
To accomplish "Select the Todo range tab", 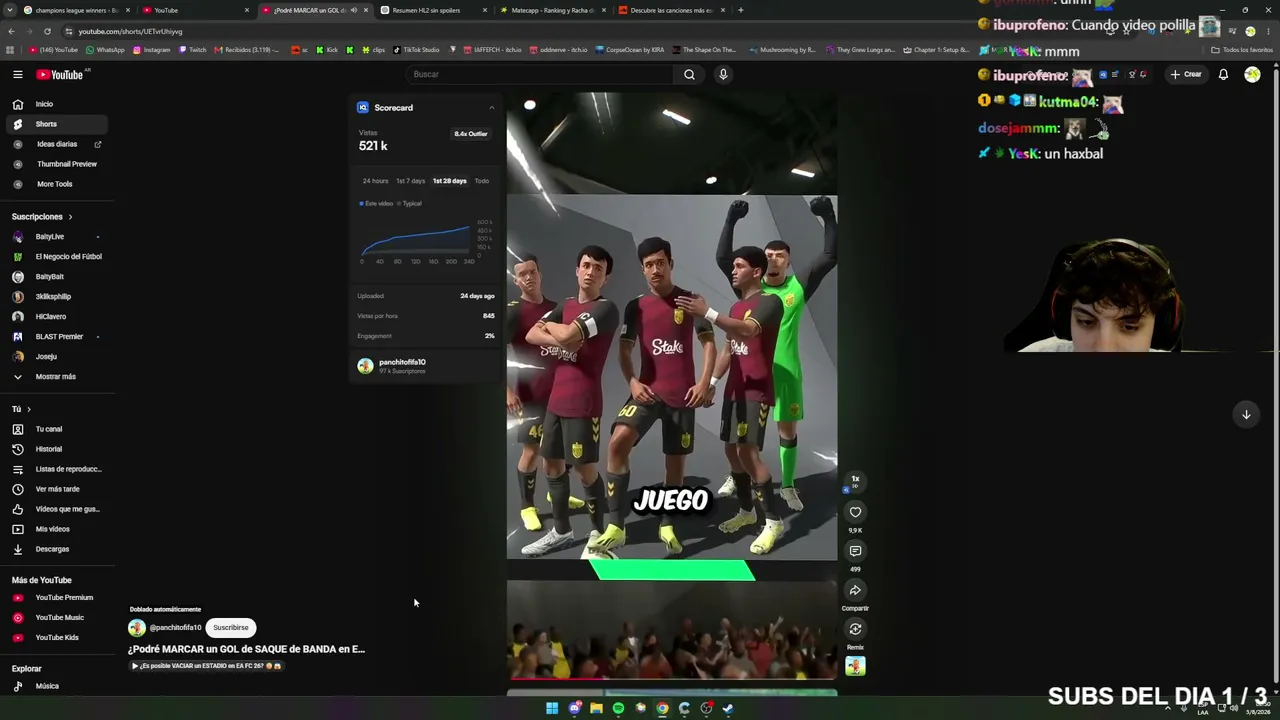I will pos(482,181).
